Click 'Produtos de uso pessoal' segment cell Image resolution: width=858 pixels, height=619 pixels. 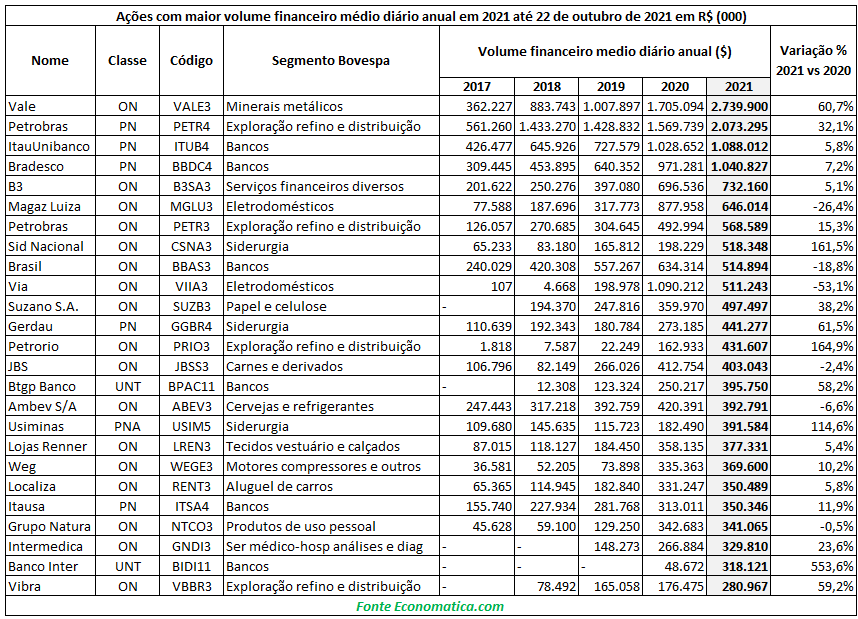tap(331, 526)
